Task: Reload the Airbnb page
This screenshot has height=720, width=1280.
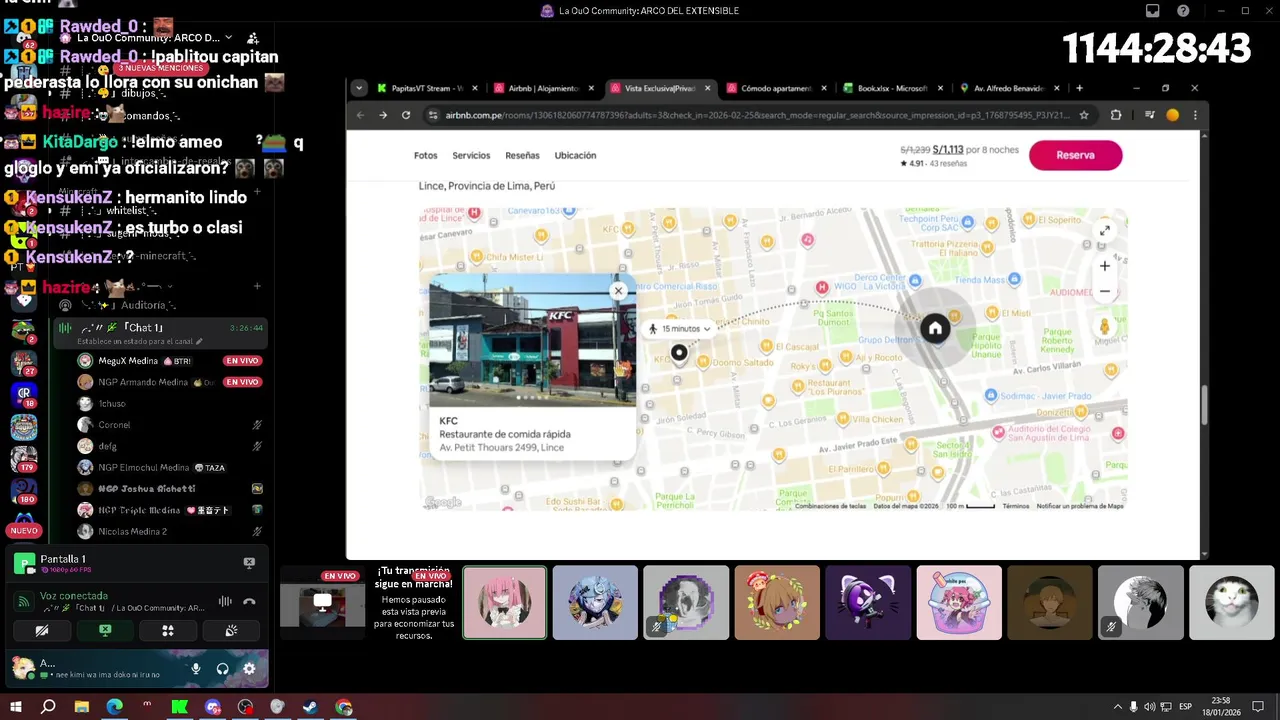Action: 406,115
